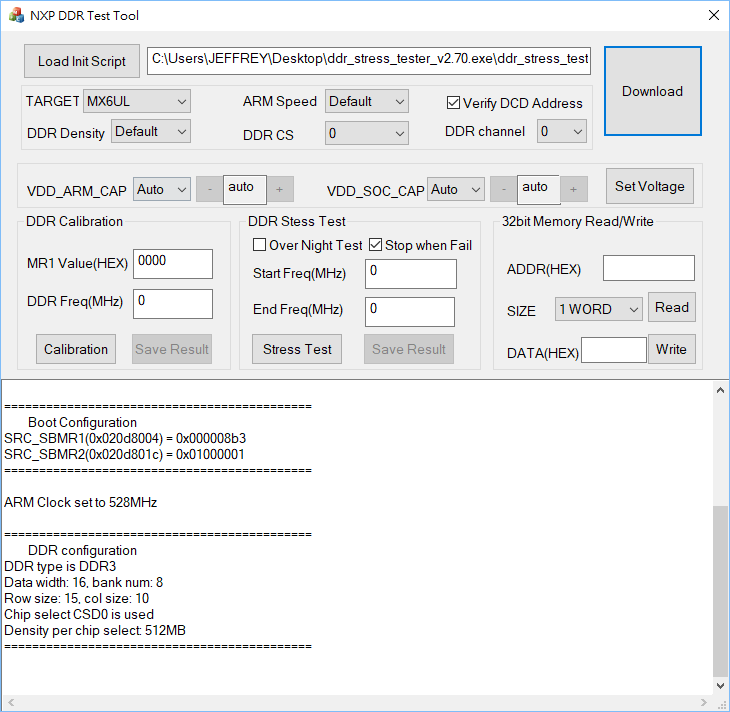
Task: Click the Load Init Script button
Action: 81,61
